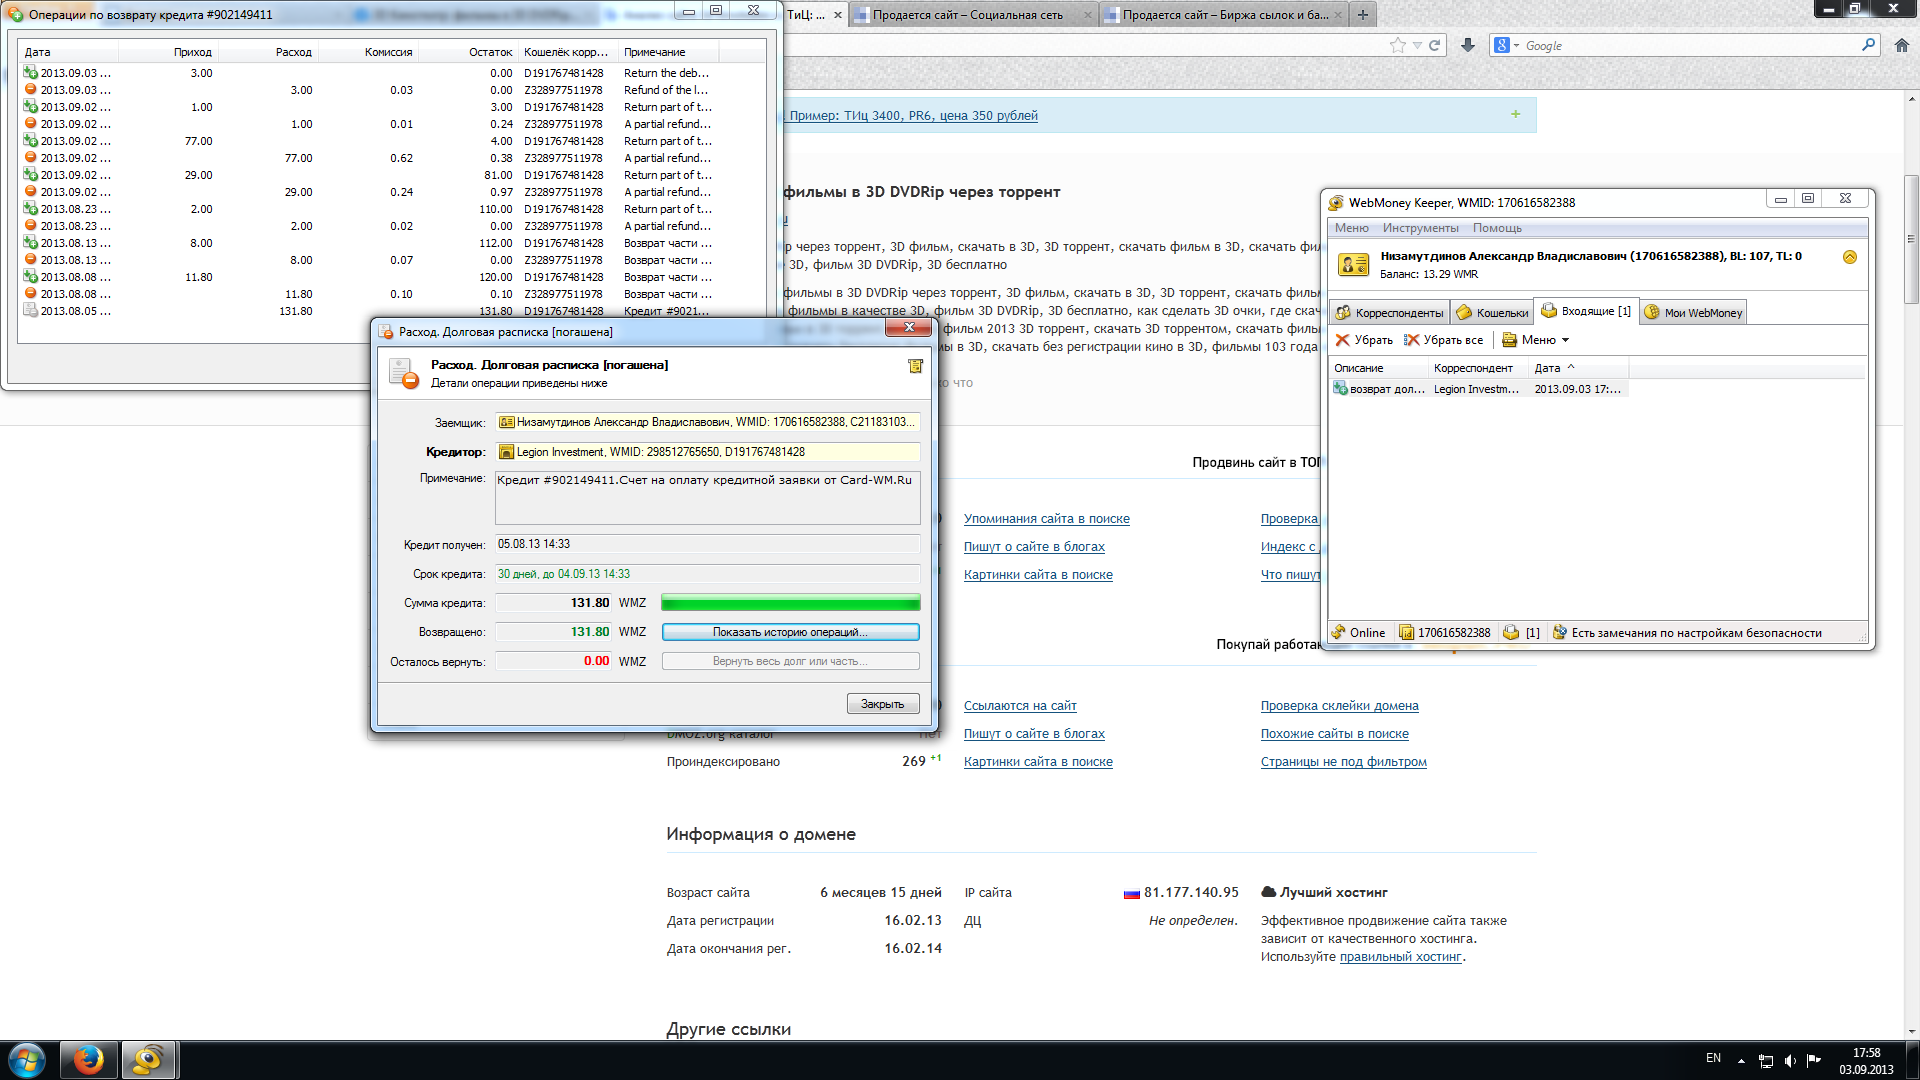Open Firefox home page icon
This screenshot has width=1920, height=1080.
click(1901, 45)
